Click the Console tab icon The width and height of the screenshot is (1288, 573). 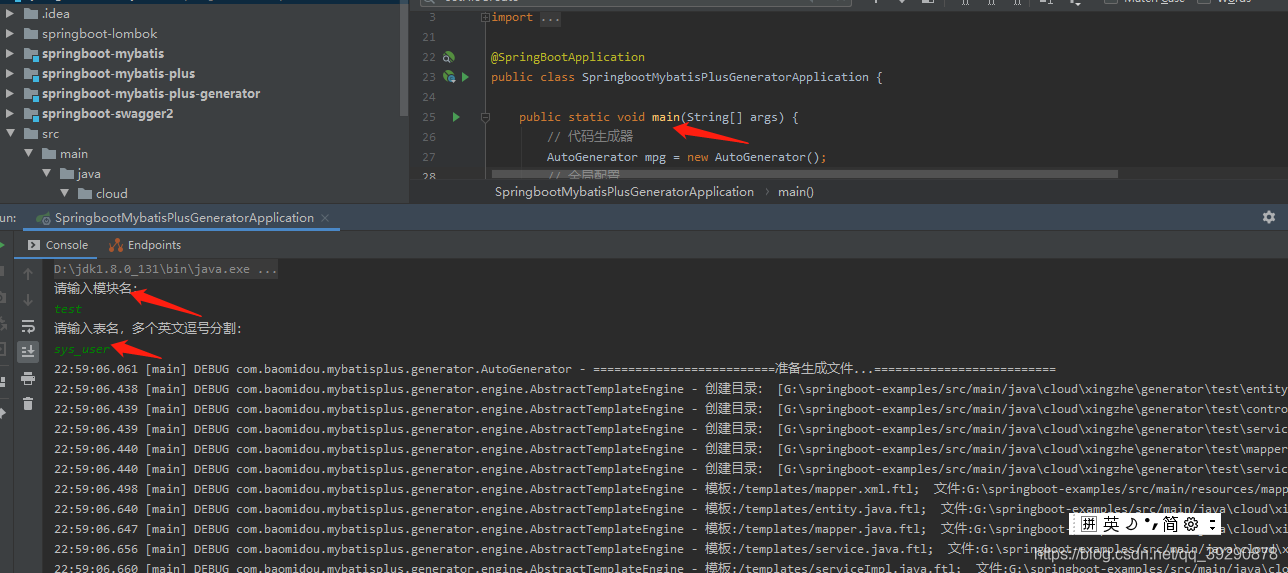(34, 245)
